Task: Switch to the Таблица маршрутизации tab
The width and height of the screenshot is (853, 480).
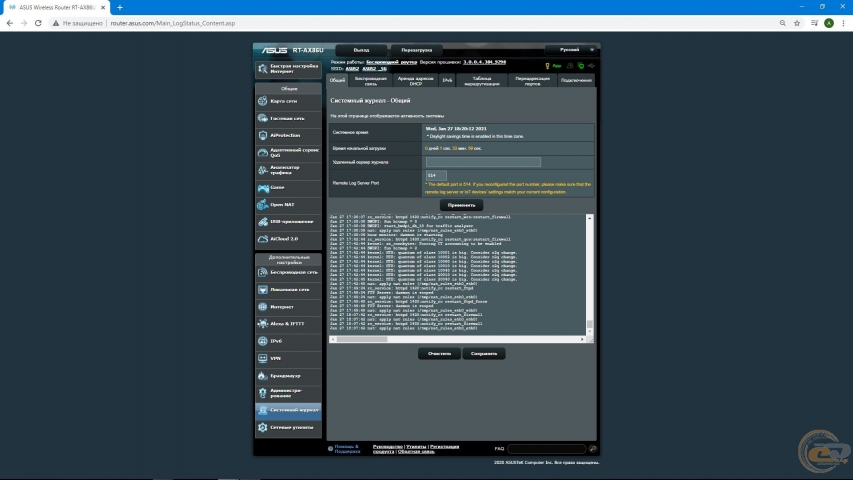Action: pos(482,81)
